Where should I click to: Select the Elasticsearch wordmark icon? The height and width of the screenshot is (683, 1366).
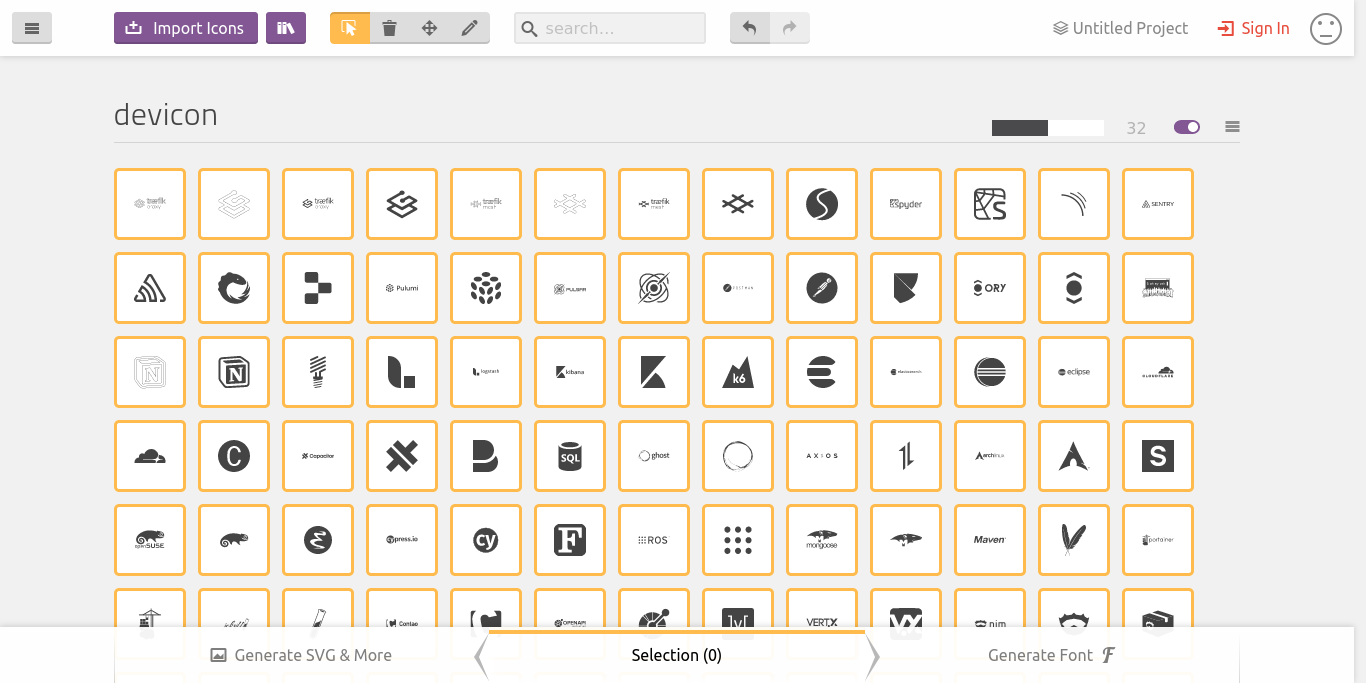click(906, 372)
